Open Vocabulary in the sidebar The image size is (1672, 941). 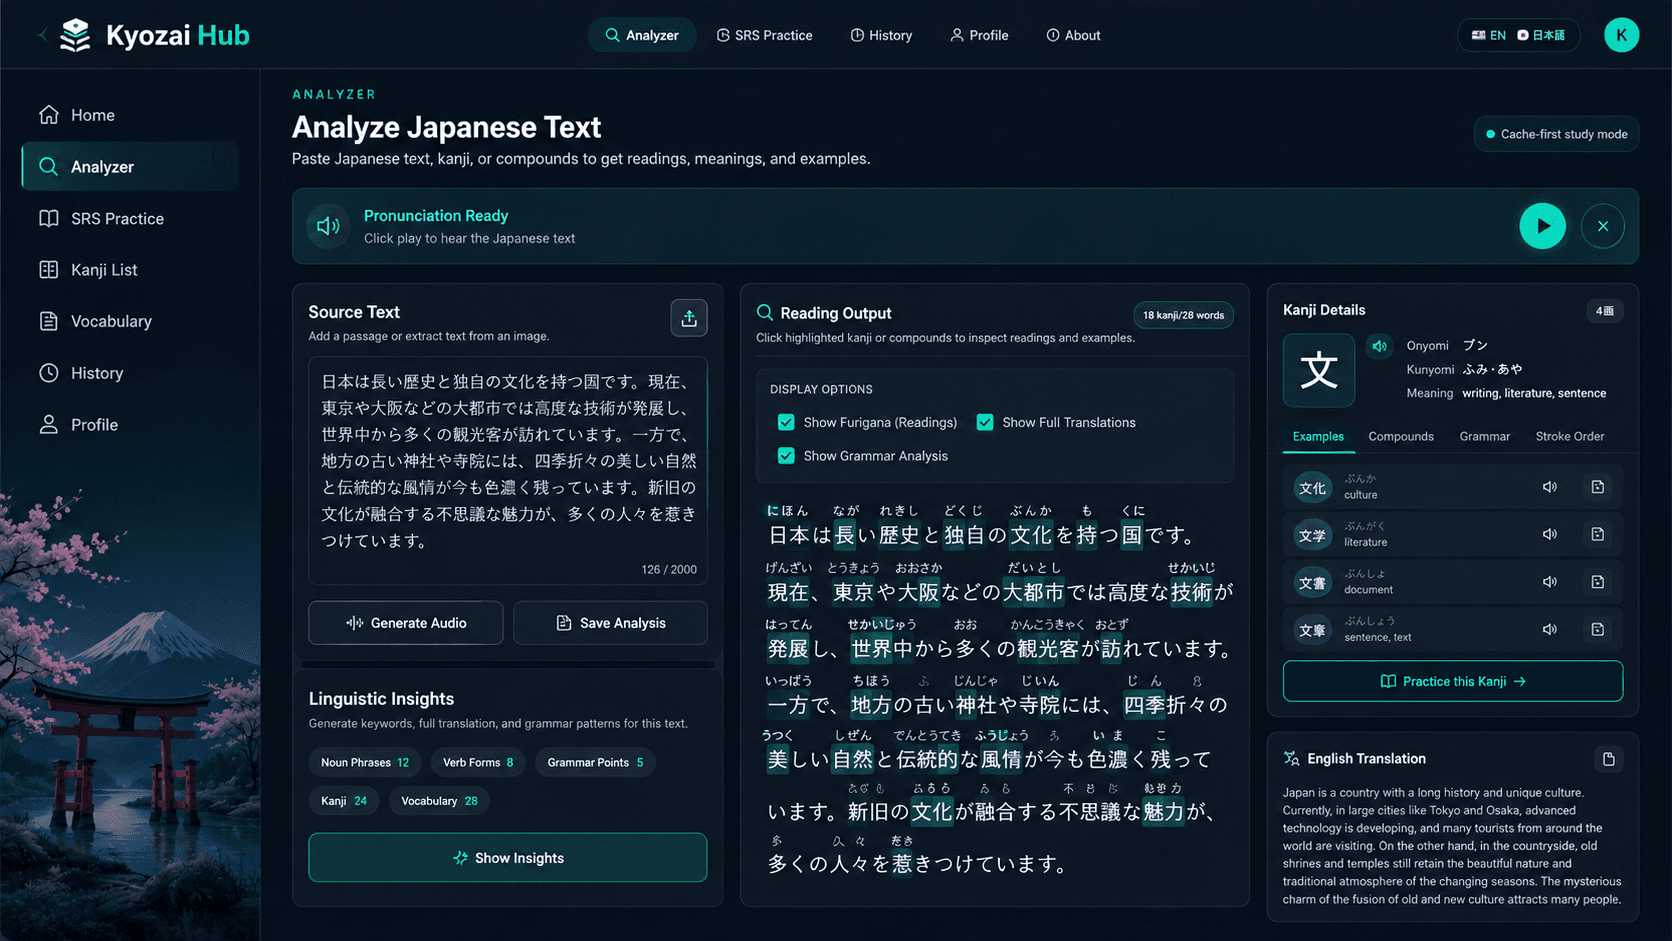coord(130,321)
